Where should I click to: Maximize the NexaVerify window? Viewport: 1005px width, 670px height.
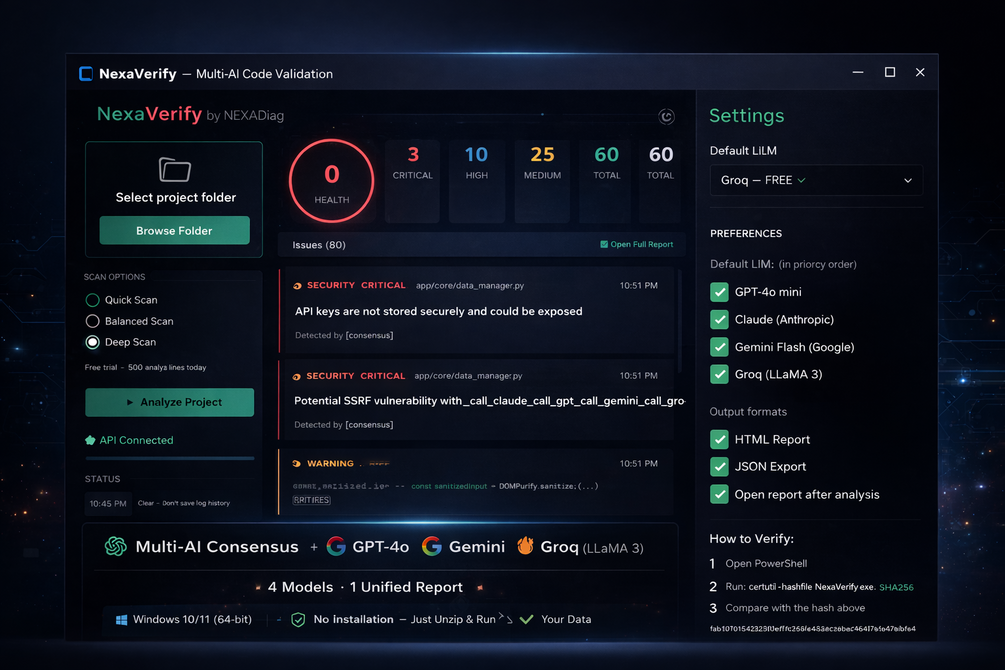[x=890, y=72]
